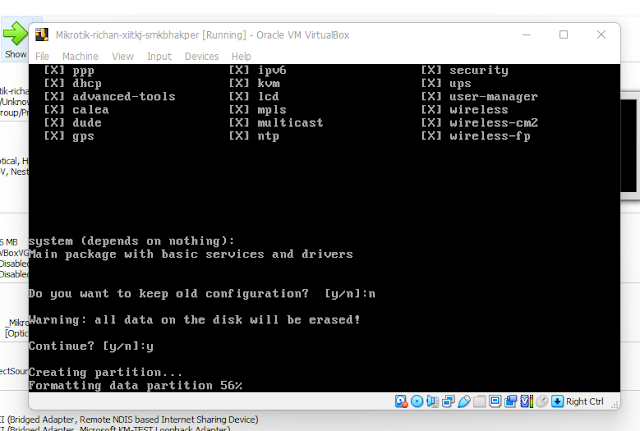This screenshot has height=431, width=640.
Task: Click the USB devices status icon
Action: [464, 402]
